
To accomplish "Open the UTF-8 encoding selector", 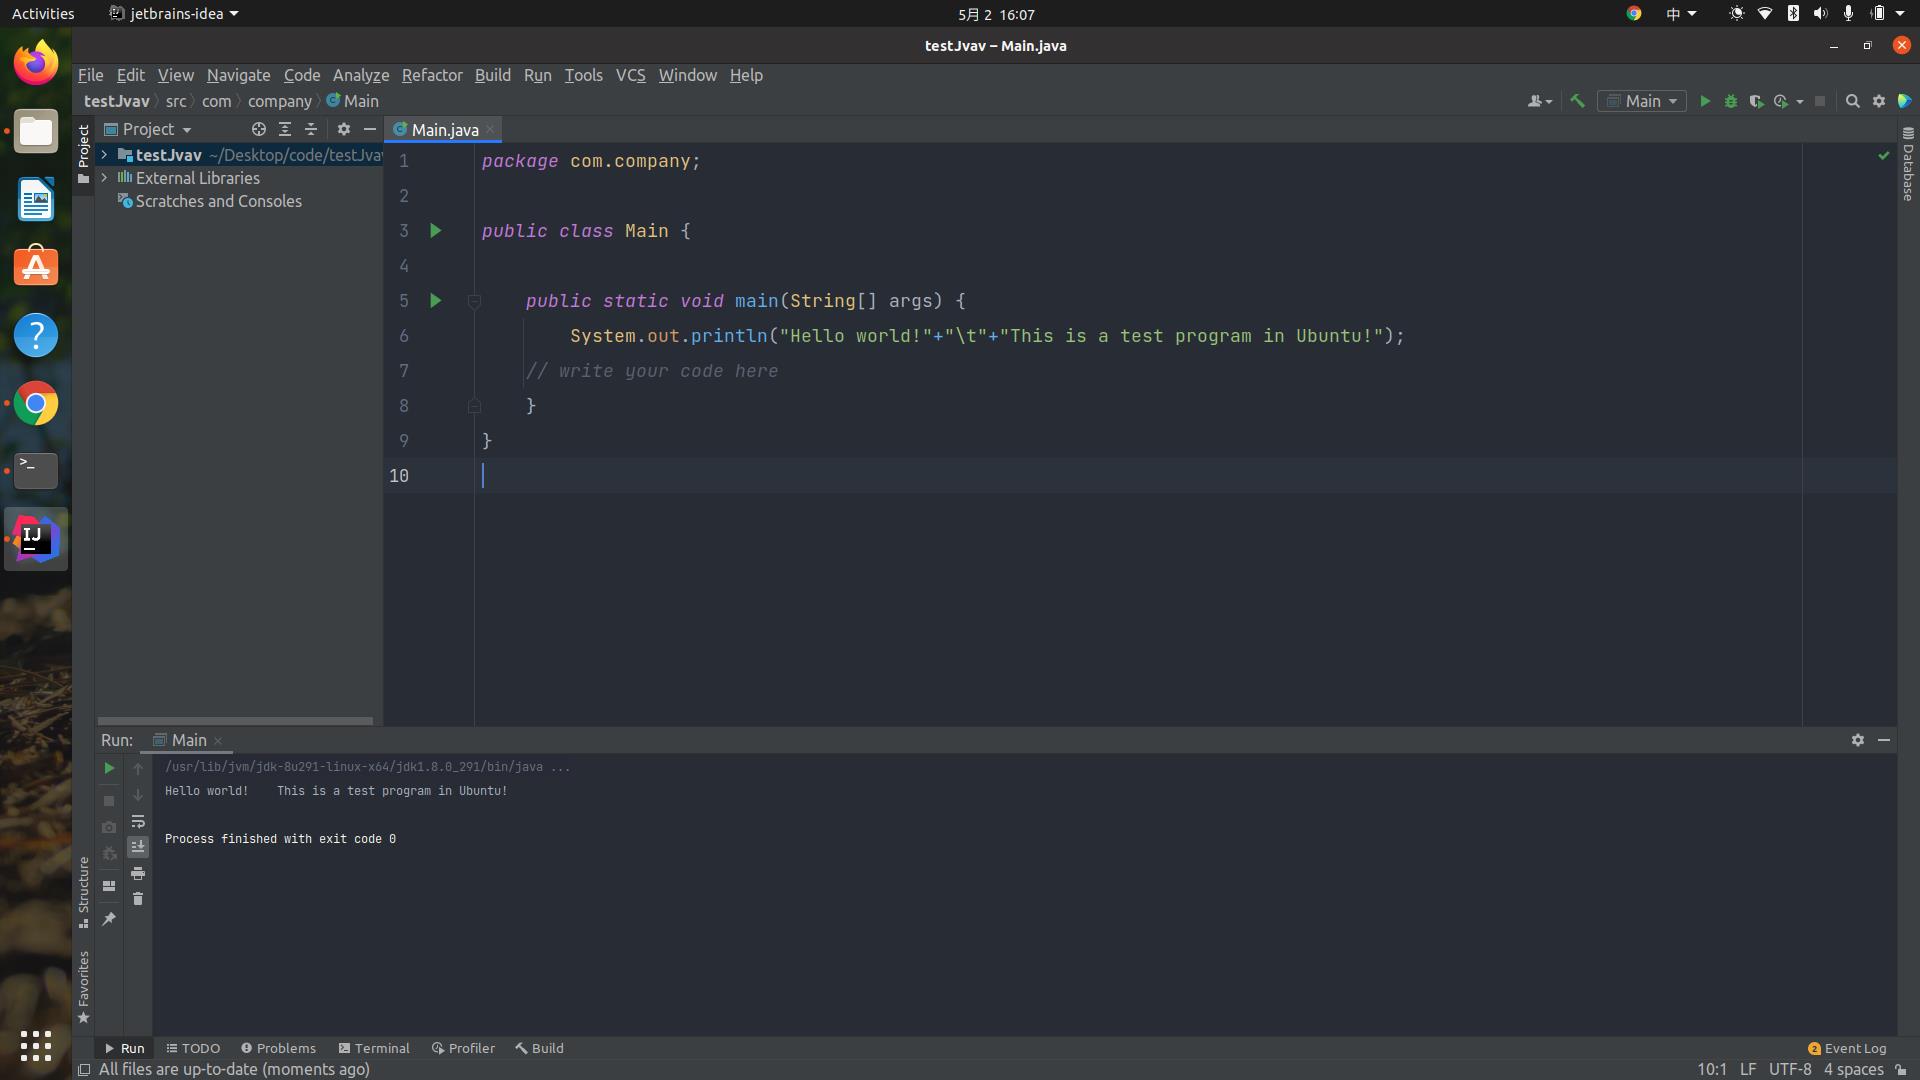I will click(x=1790, y=1069).
